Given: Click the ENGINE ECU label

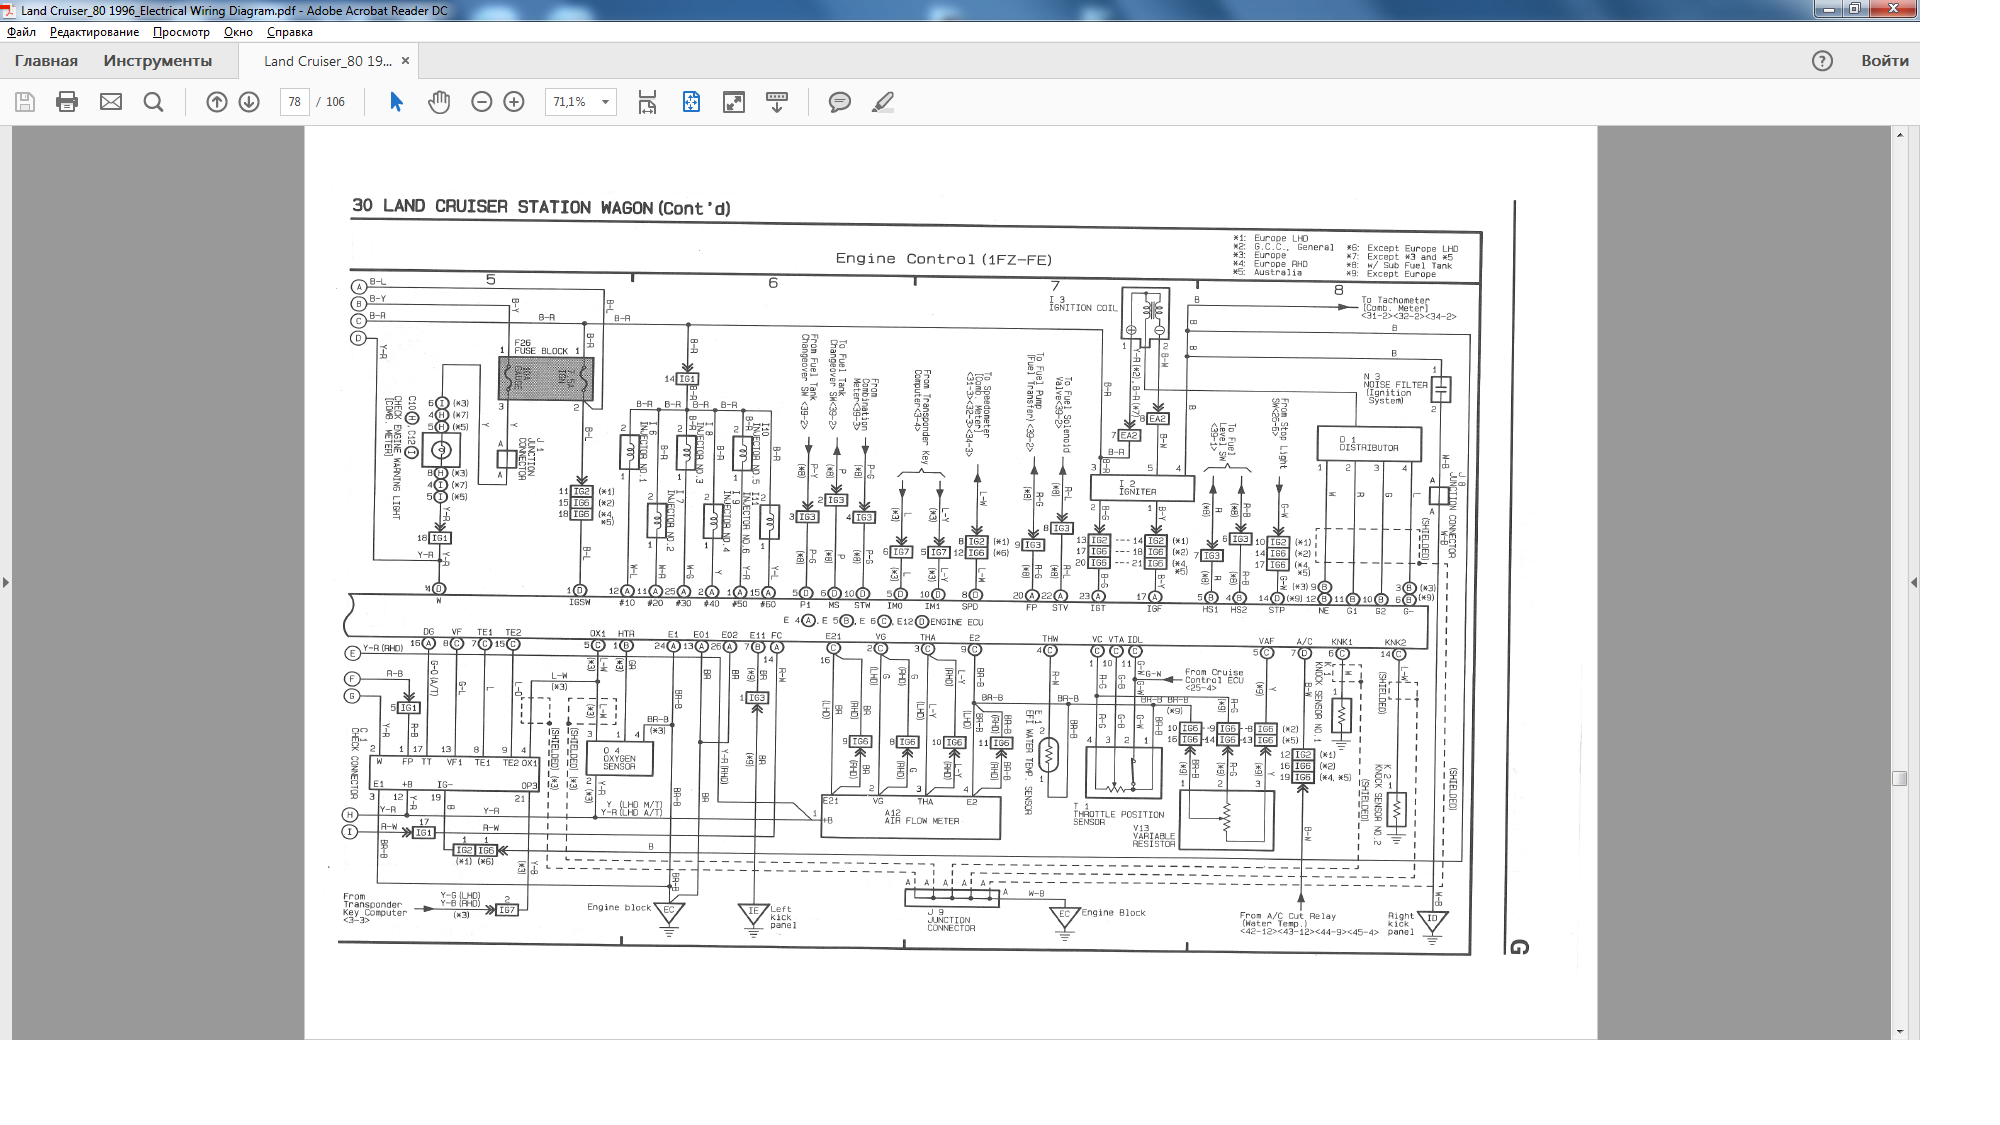Looking at the screenshot, I should 957,622.
